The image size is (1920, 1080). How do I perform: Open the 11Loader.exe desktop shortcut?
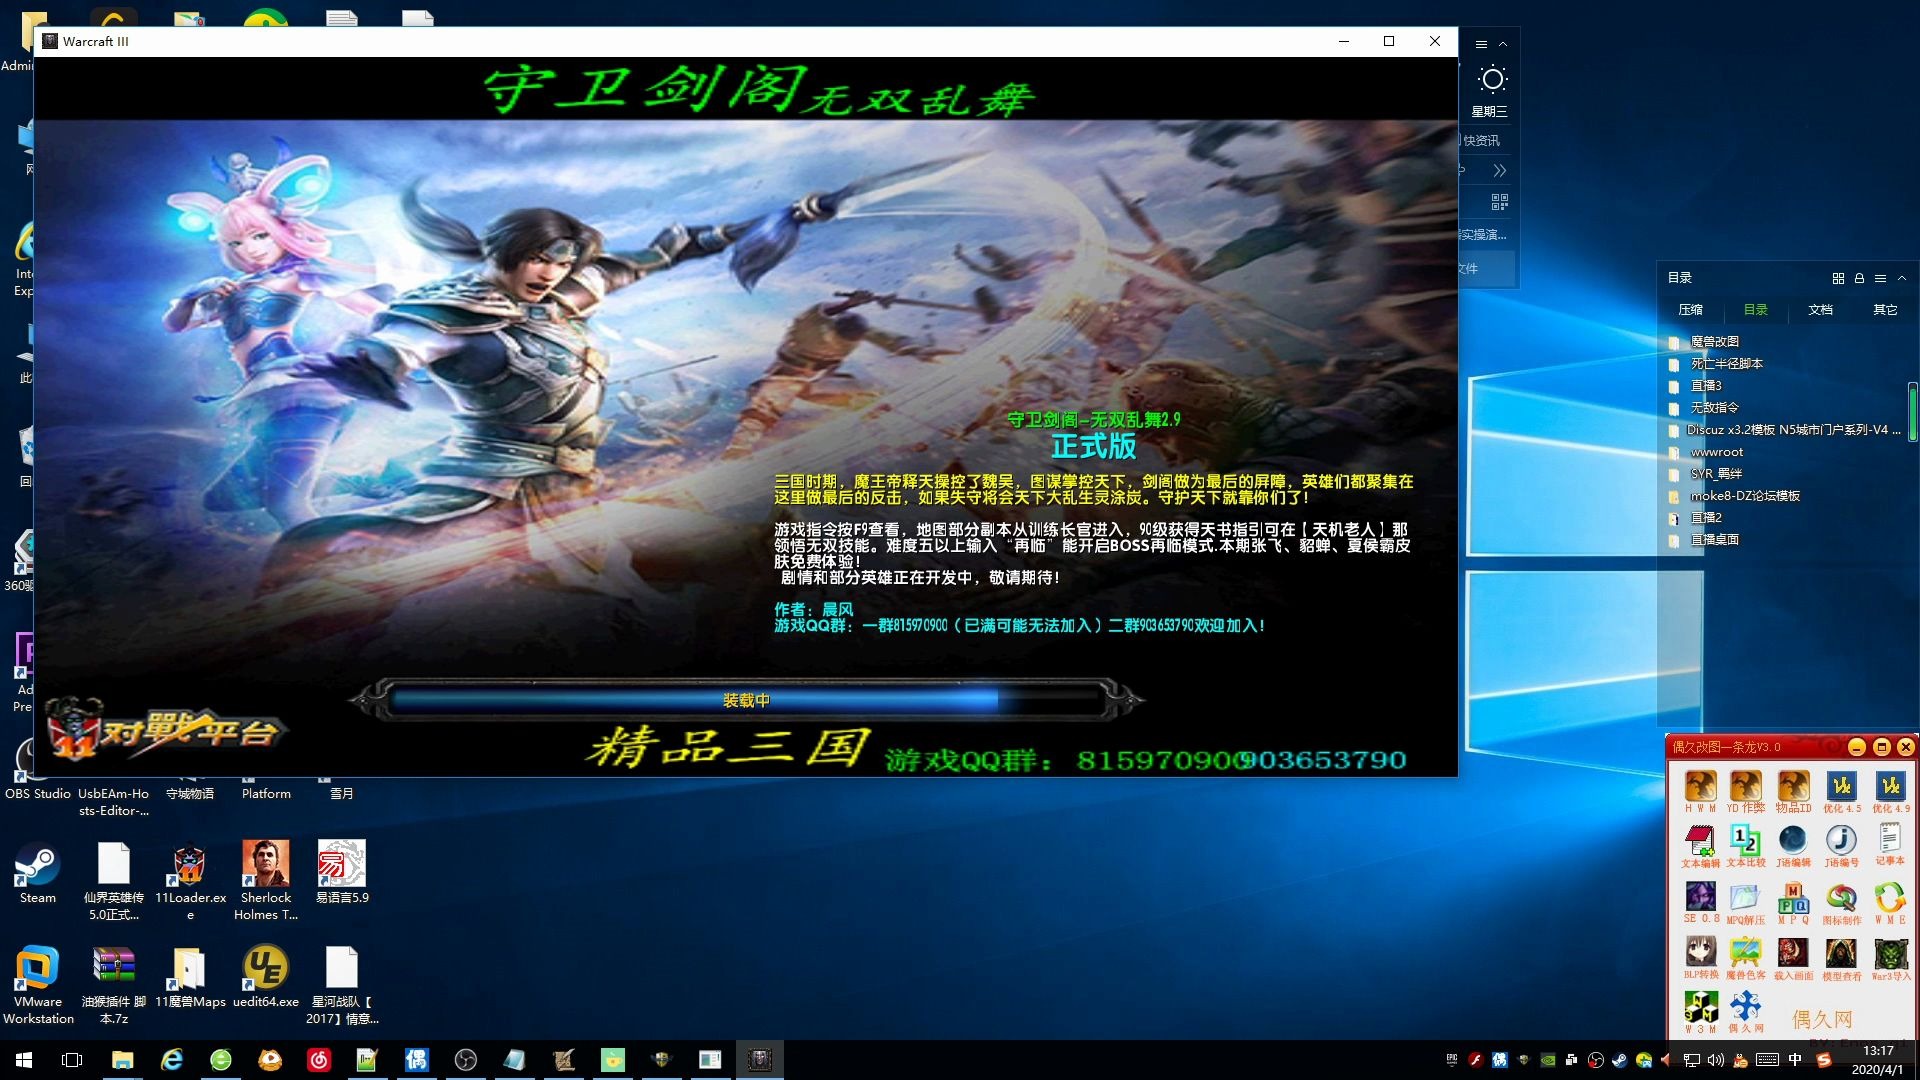(x=190, y=880)
